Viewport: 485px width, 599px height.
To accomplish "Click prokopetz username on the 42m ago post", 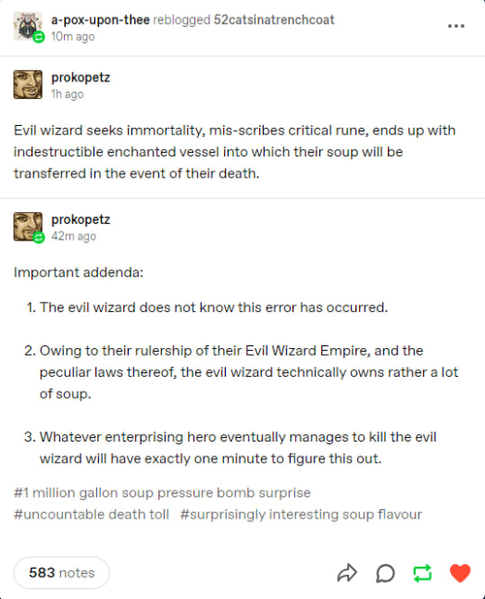I will [81, 220].
